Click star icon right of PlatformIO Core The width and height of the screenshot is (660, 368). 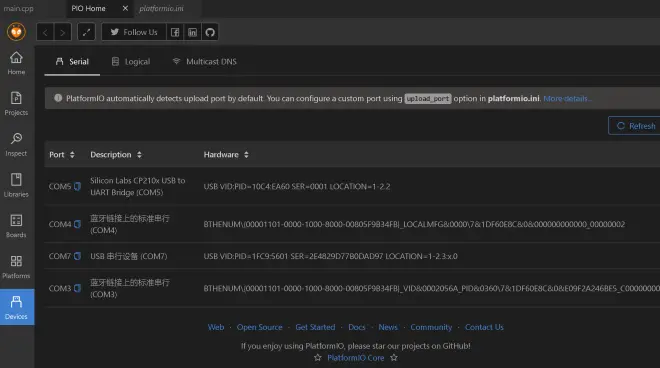[x=394, y=357]
